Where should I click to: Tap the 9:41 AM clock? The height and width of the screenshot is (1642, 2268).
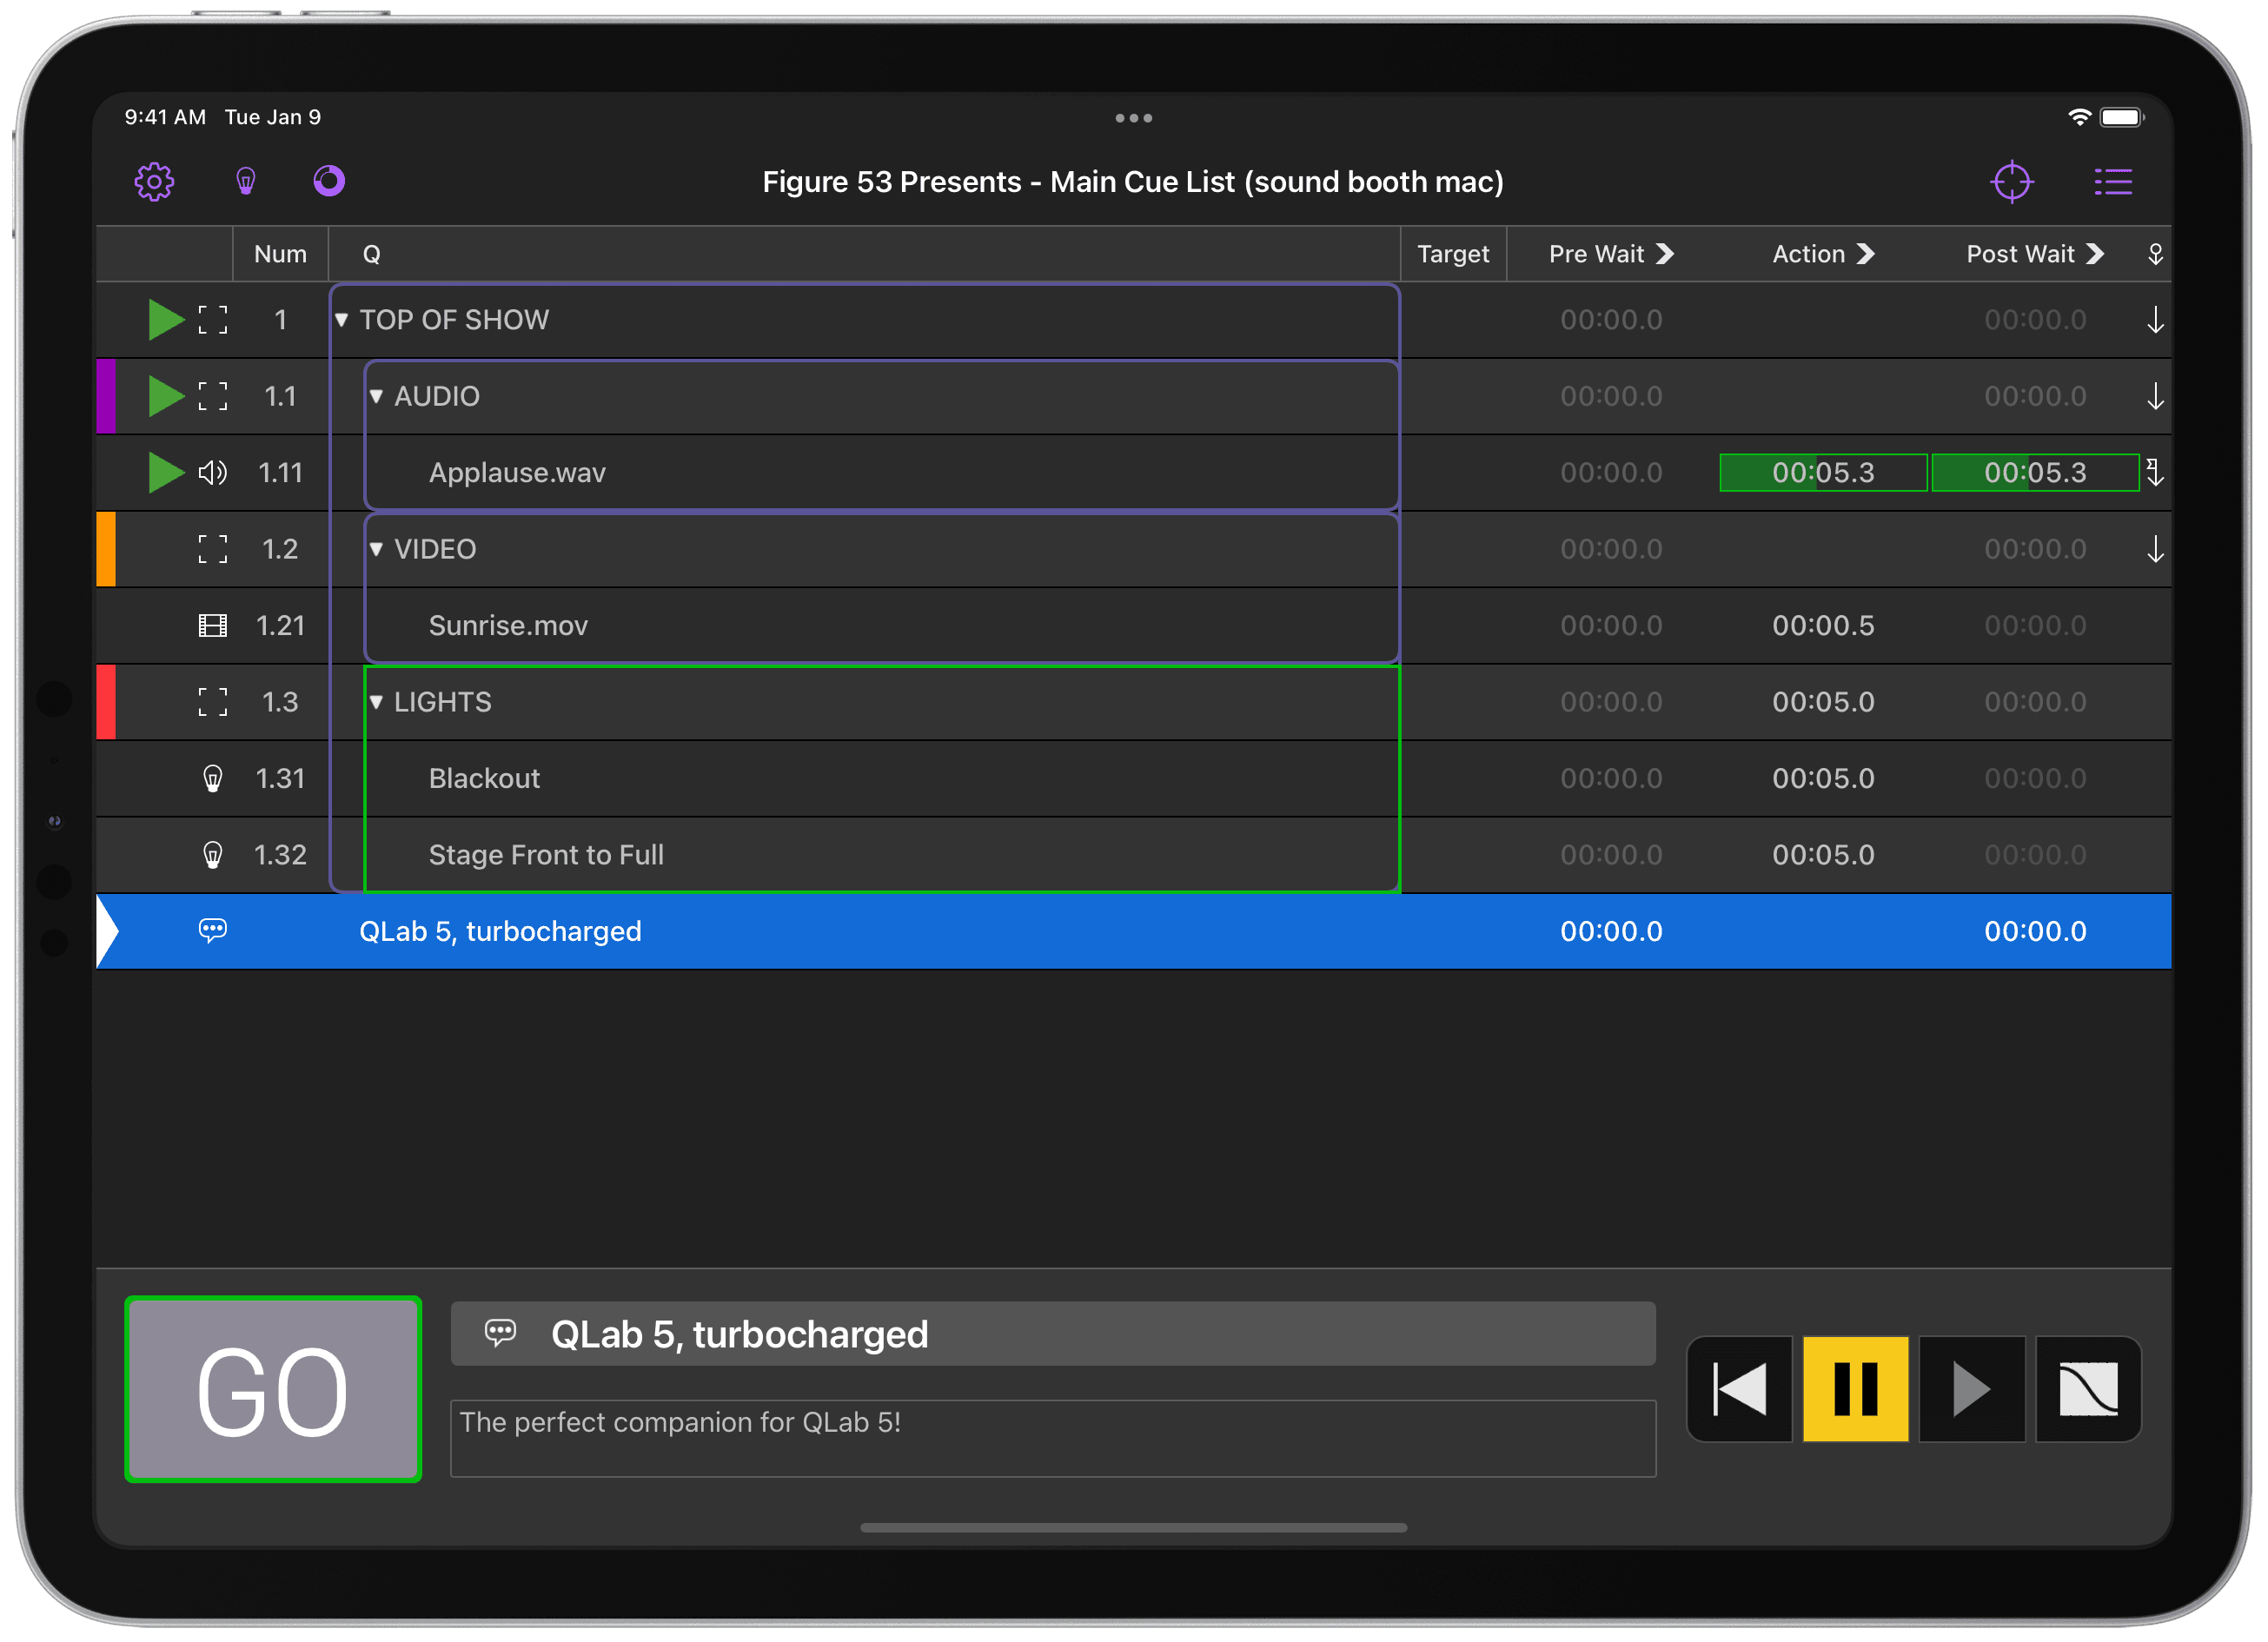pos(165,117)
